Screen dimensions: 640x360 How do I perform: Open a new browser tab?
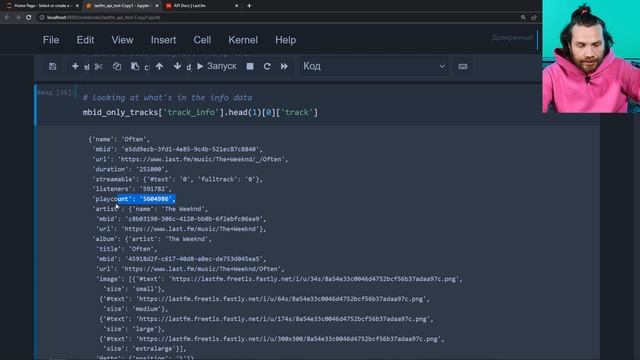coord(249,6)
